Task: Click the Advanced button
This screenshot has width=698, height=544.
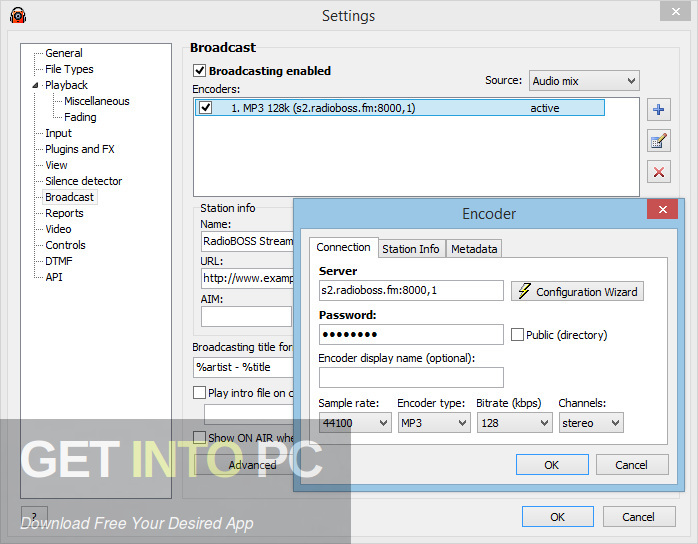Action: pyautogui.click(x=244, y=465)
